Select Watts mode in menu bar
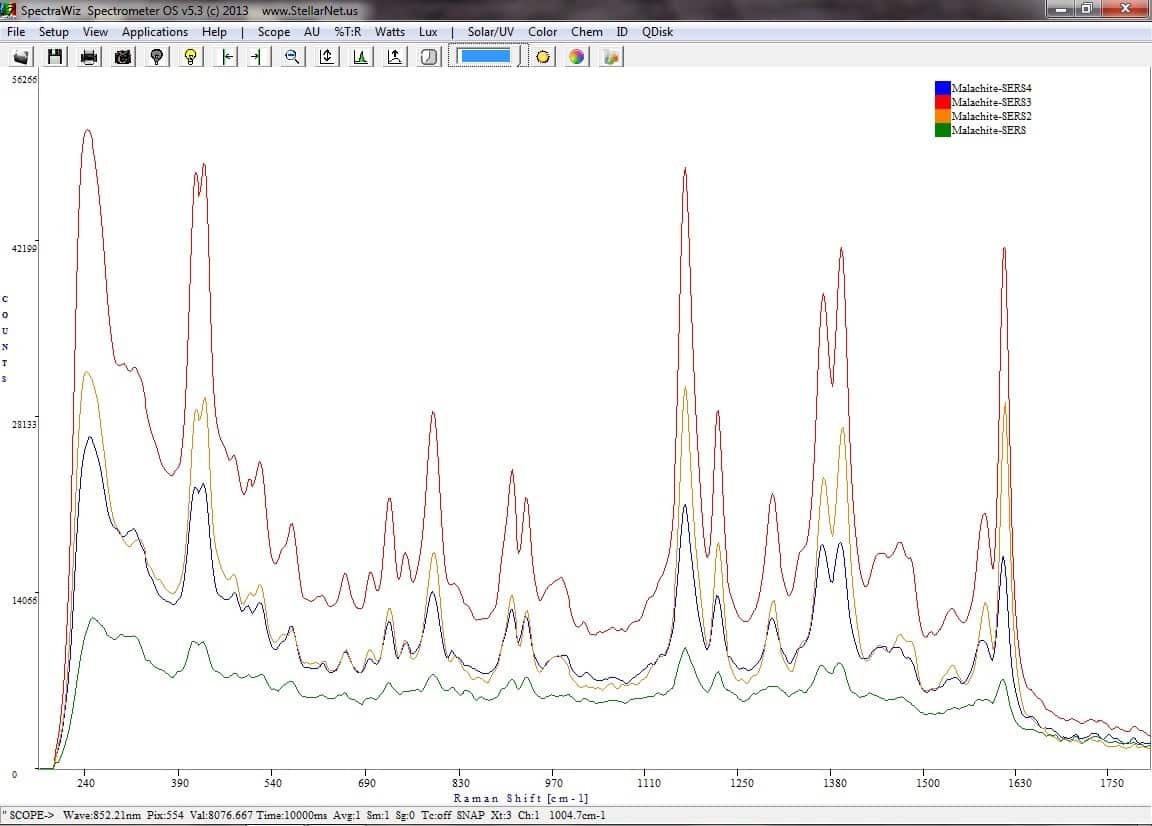Image resolution: width=1152 pixels, height=826 pixels. tap(389, 32)
